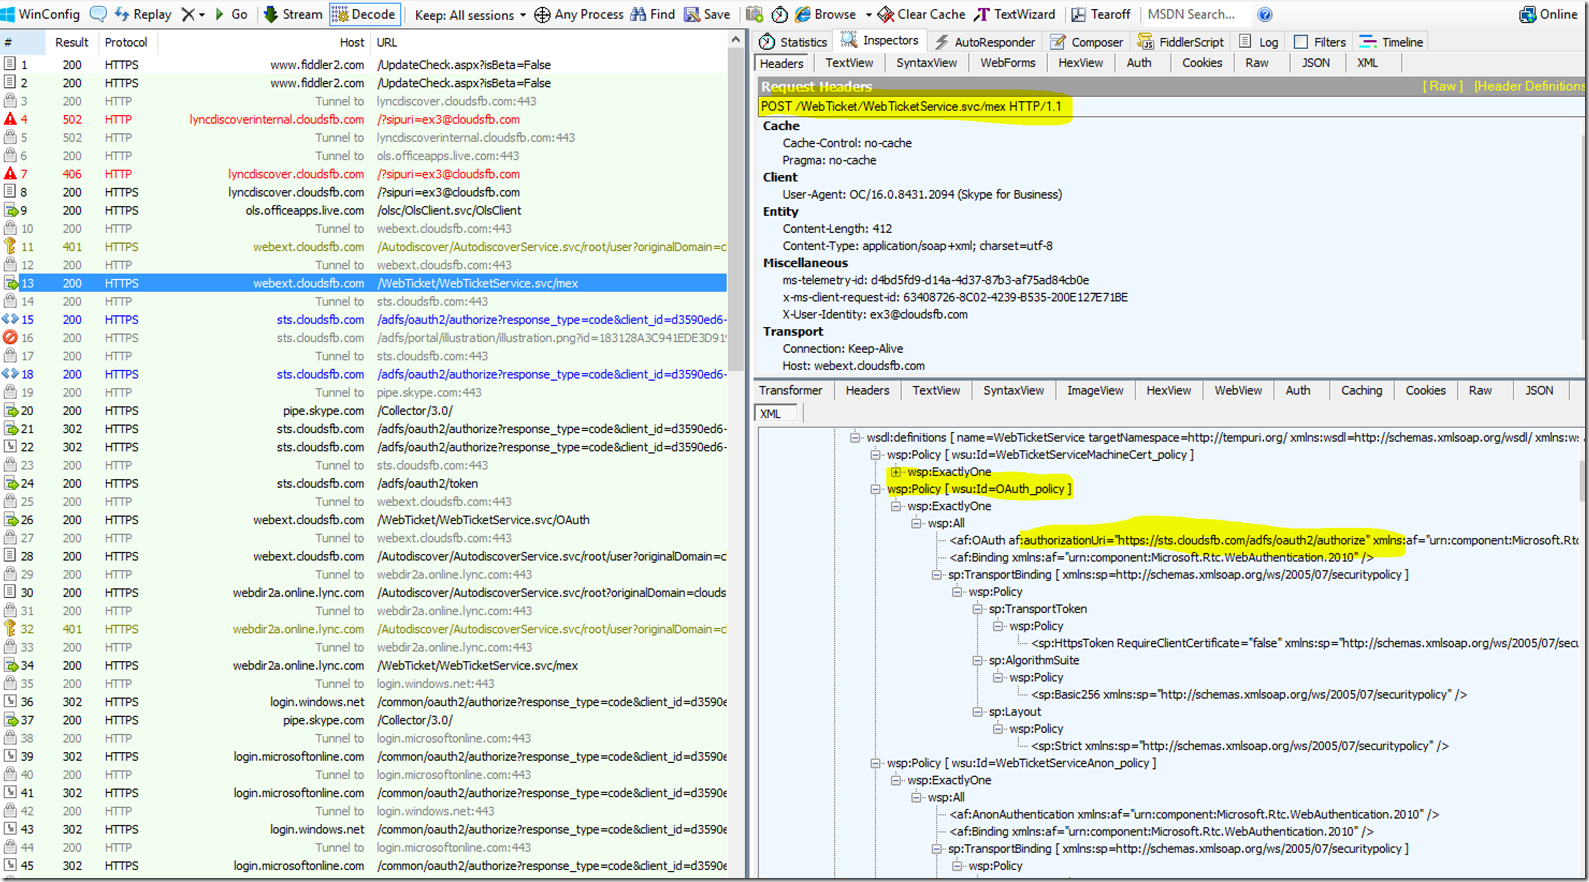1589x882 pixels.
Task: Select the response ImageView tab
Action: pyautogui.click(x=1095, y=391)
